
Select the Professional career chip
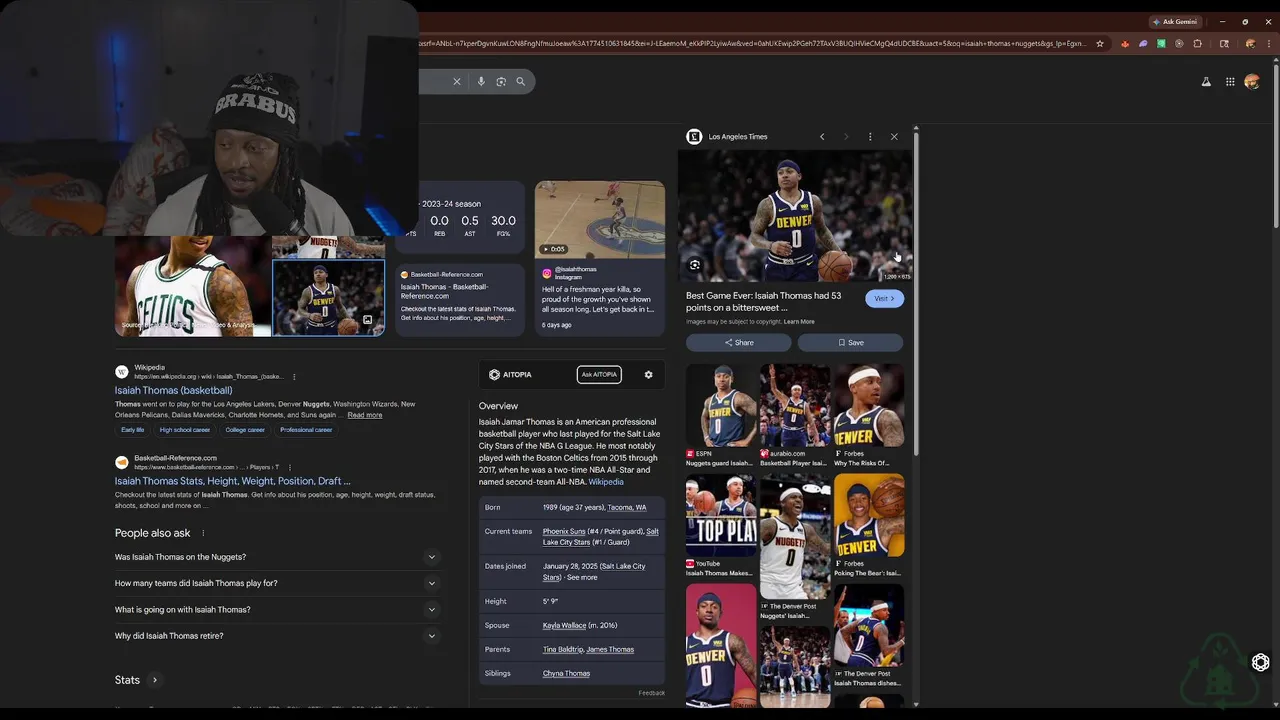point(306,430)
